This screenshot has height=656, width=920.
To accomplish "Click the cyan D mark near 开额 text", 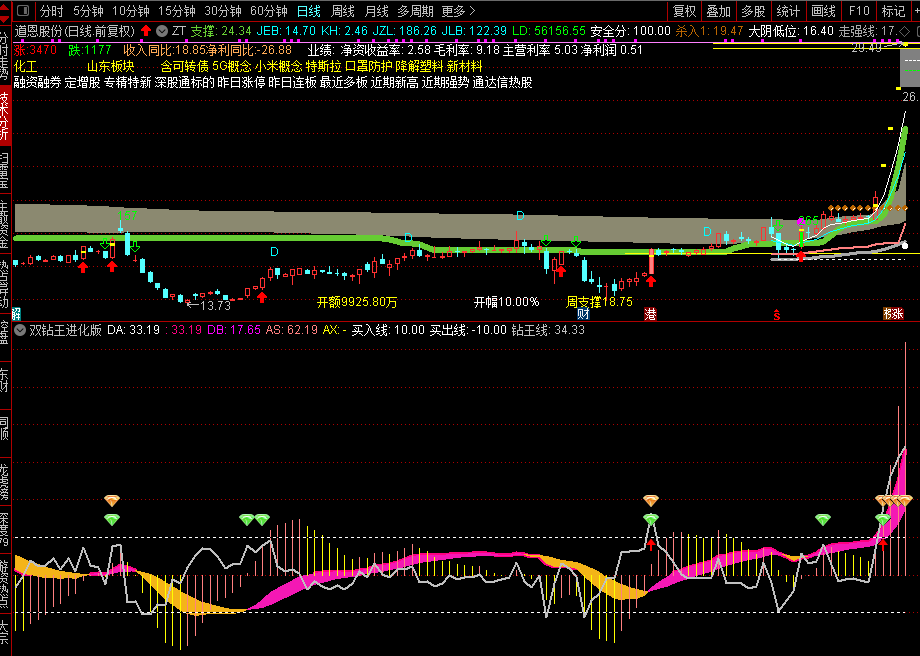I will coord(274,252).
